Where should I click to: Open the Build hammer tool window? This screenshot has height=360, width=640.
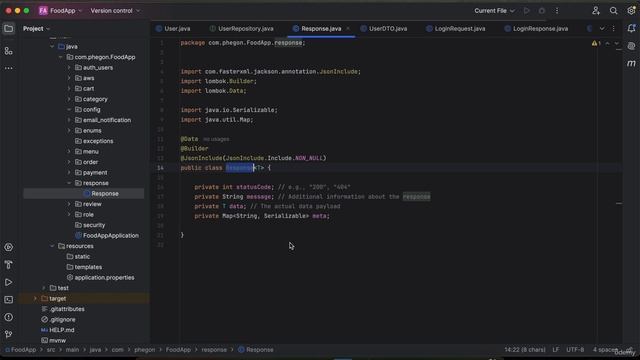tap(9, 265)
